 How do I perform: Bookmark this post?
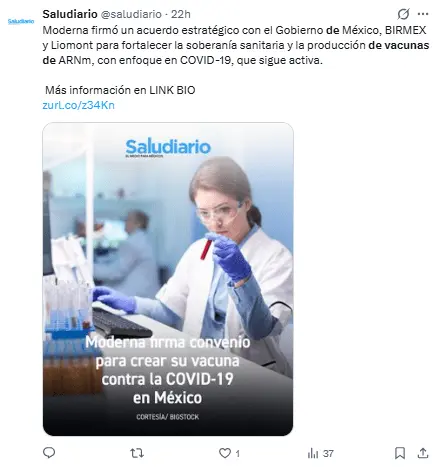(400, 453)
